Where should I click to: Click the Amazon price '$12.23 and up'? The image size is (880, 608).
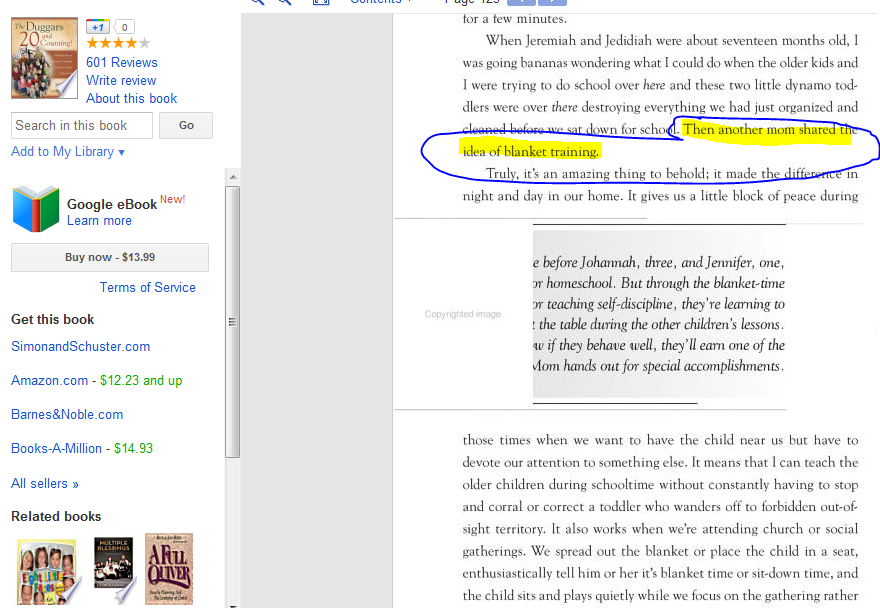tap(141, 381)
